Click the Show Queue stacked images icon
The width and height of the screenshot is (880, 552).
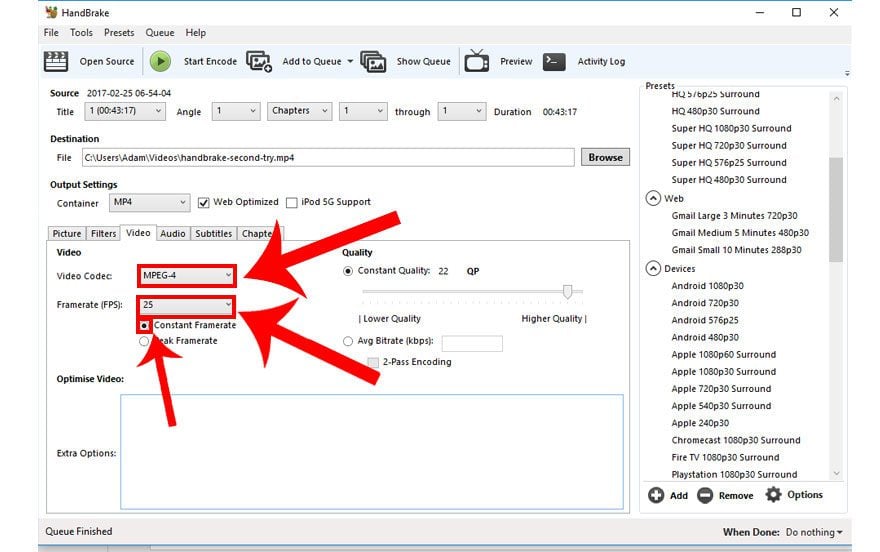point(373,61)
